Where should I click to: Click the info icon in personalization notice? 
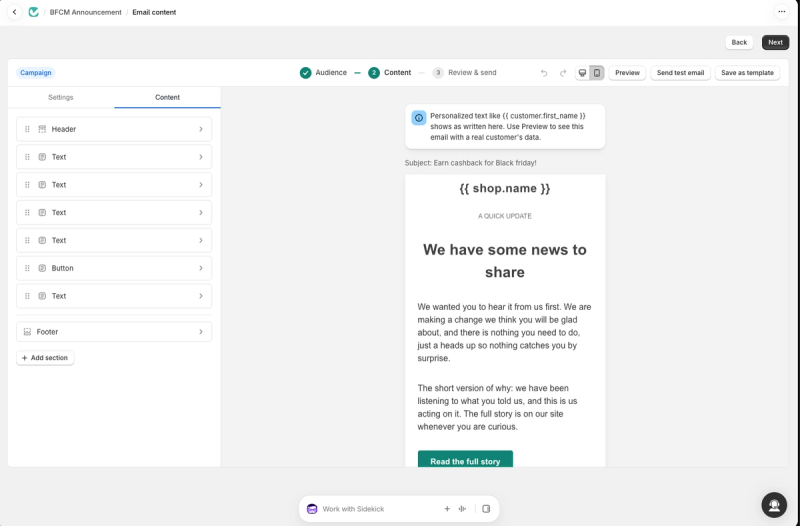point(419,118)
